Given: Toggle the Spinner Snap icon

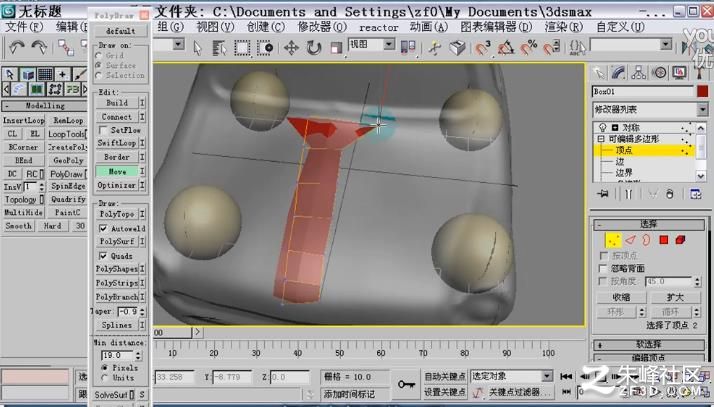Looking at the screenshot, I should [x=551, y=47].
